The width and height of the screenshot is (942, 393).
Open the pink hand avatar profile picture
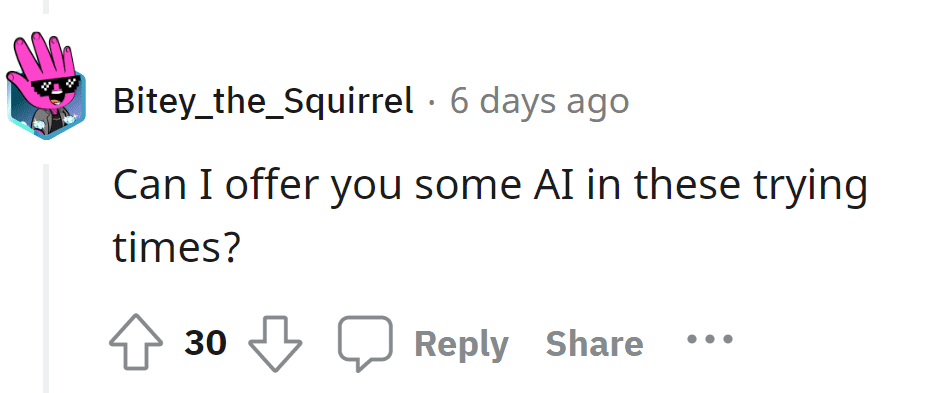click(46, 86)
